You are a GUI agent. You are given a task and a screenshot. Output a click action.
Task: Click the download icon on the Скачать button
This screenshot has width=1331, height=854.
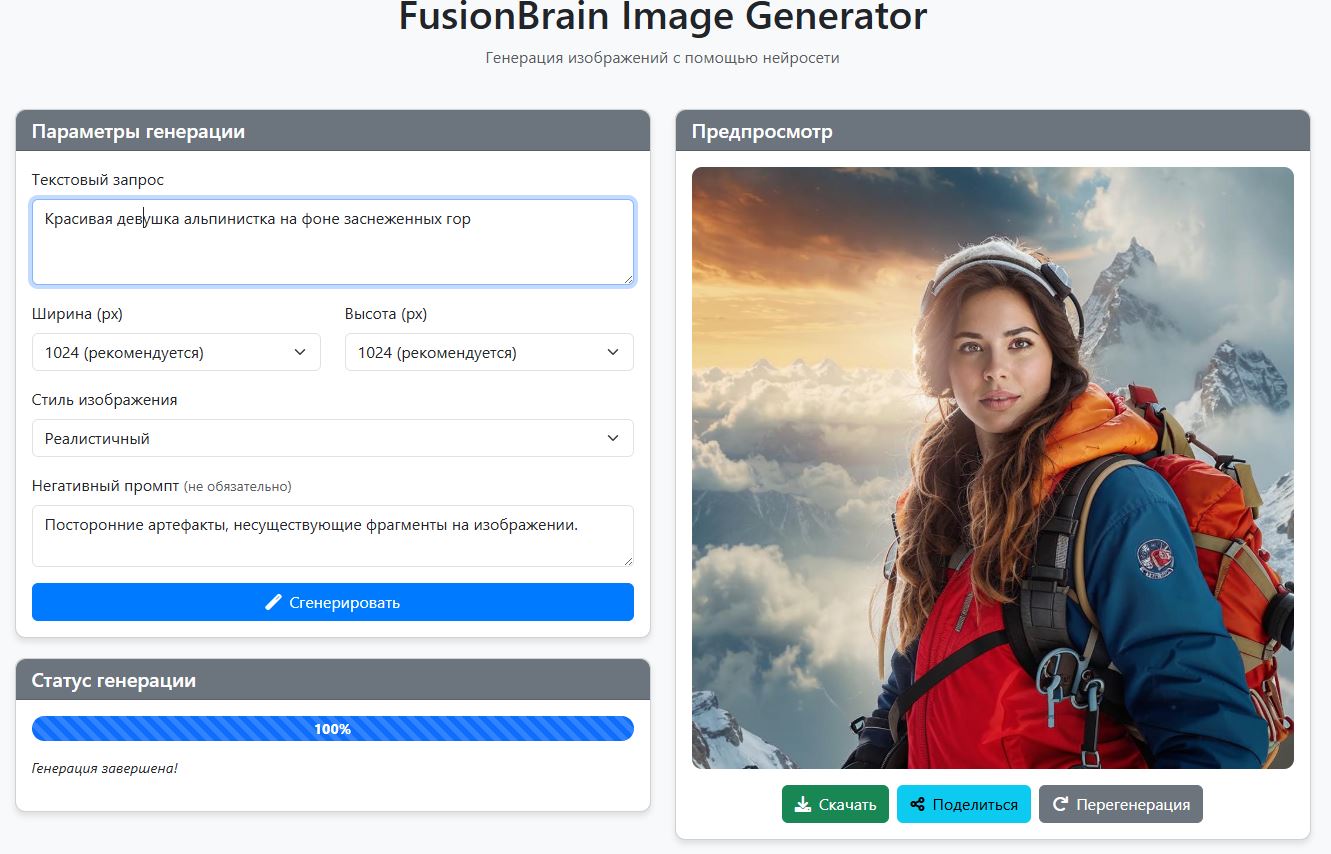802,805
